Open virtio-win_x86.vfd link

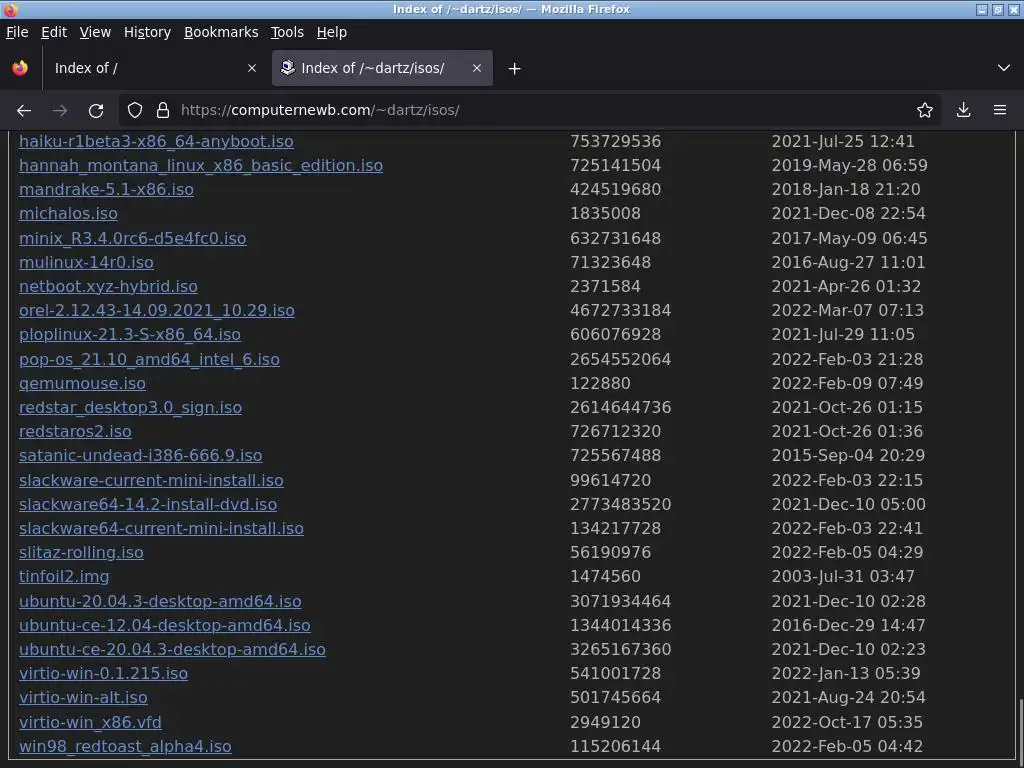tap(90, 723)
